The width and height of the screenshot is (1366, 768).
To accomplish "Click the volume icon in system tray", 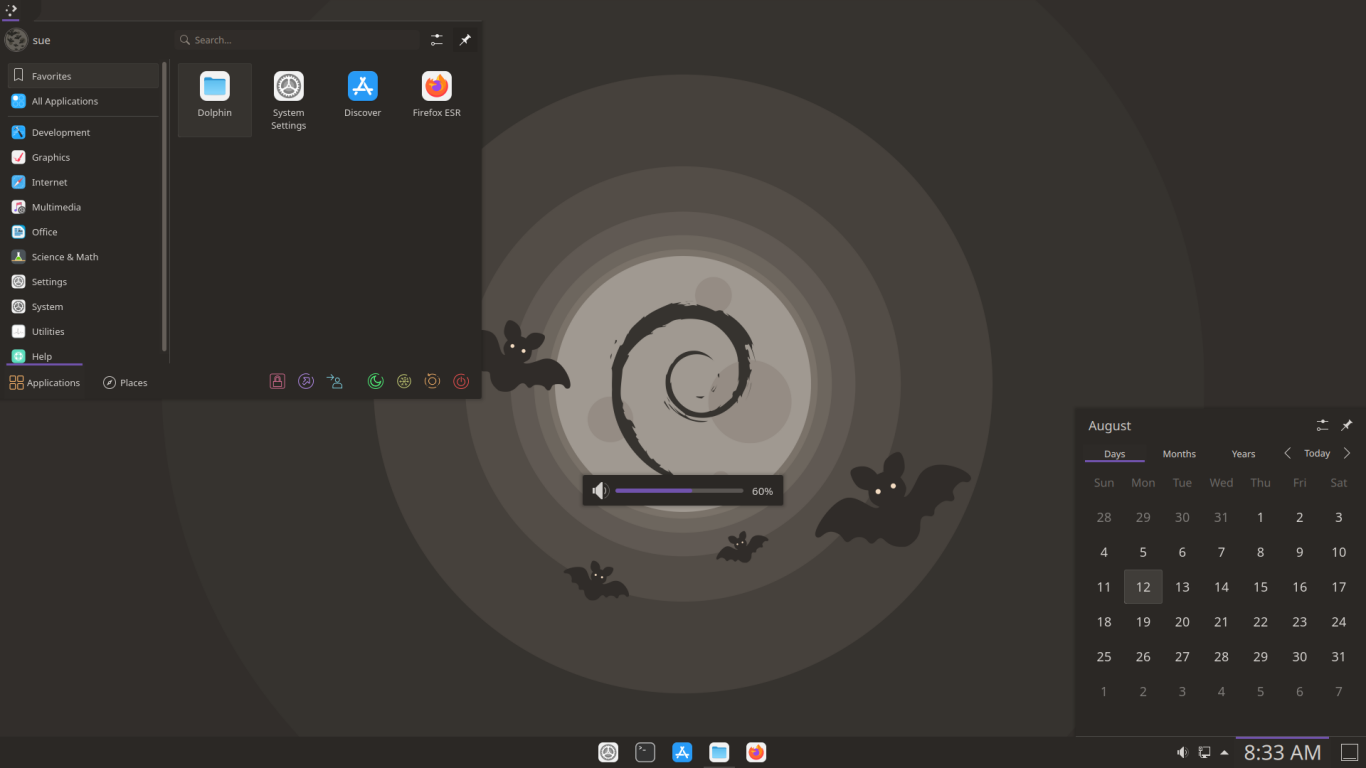I will pos(1182,752).
